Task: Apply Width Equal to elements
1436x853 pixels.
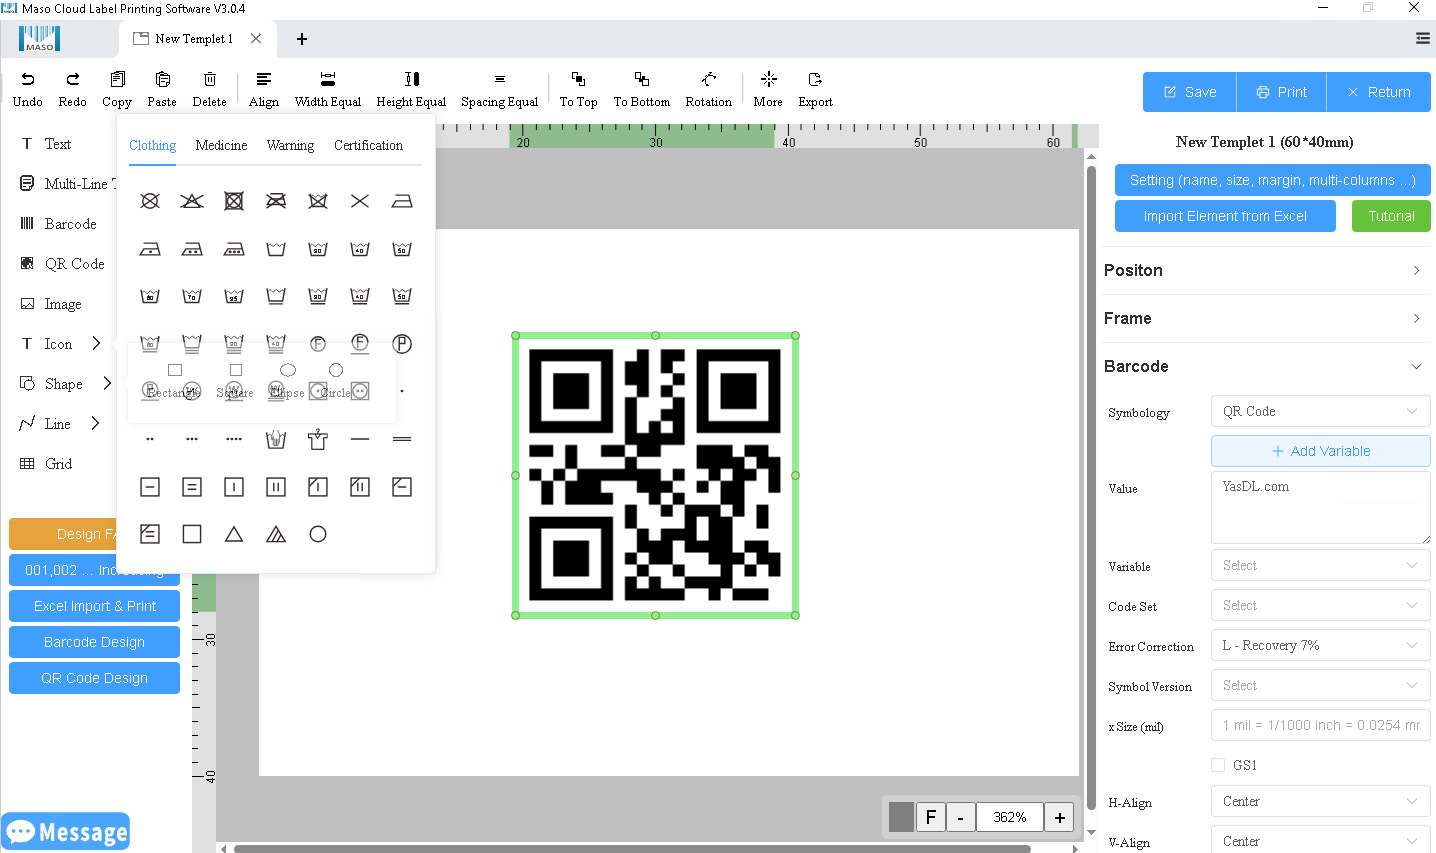Action: [328, 89]
